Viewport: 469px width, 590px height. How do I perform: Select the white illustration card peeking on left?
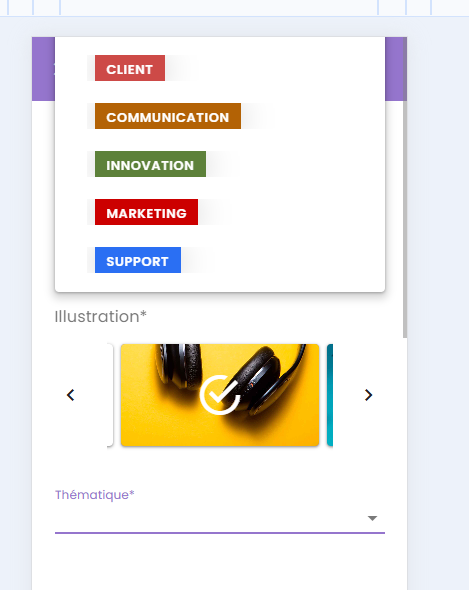pos(110,395)
